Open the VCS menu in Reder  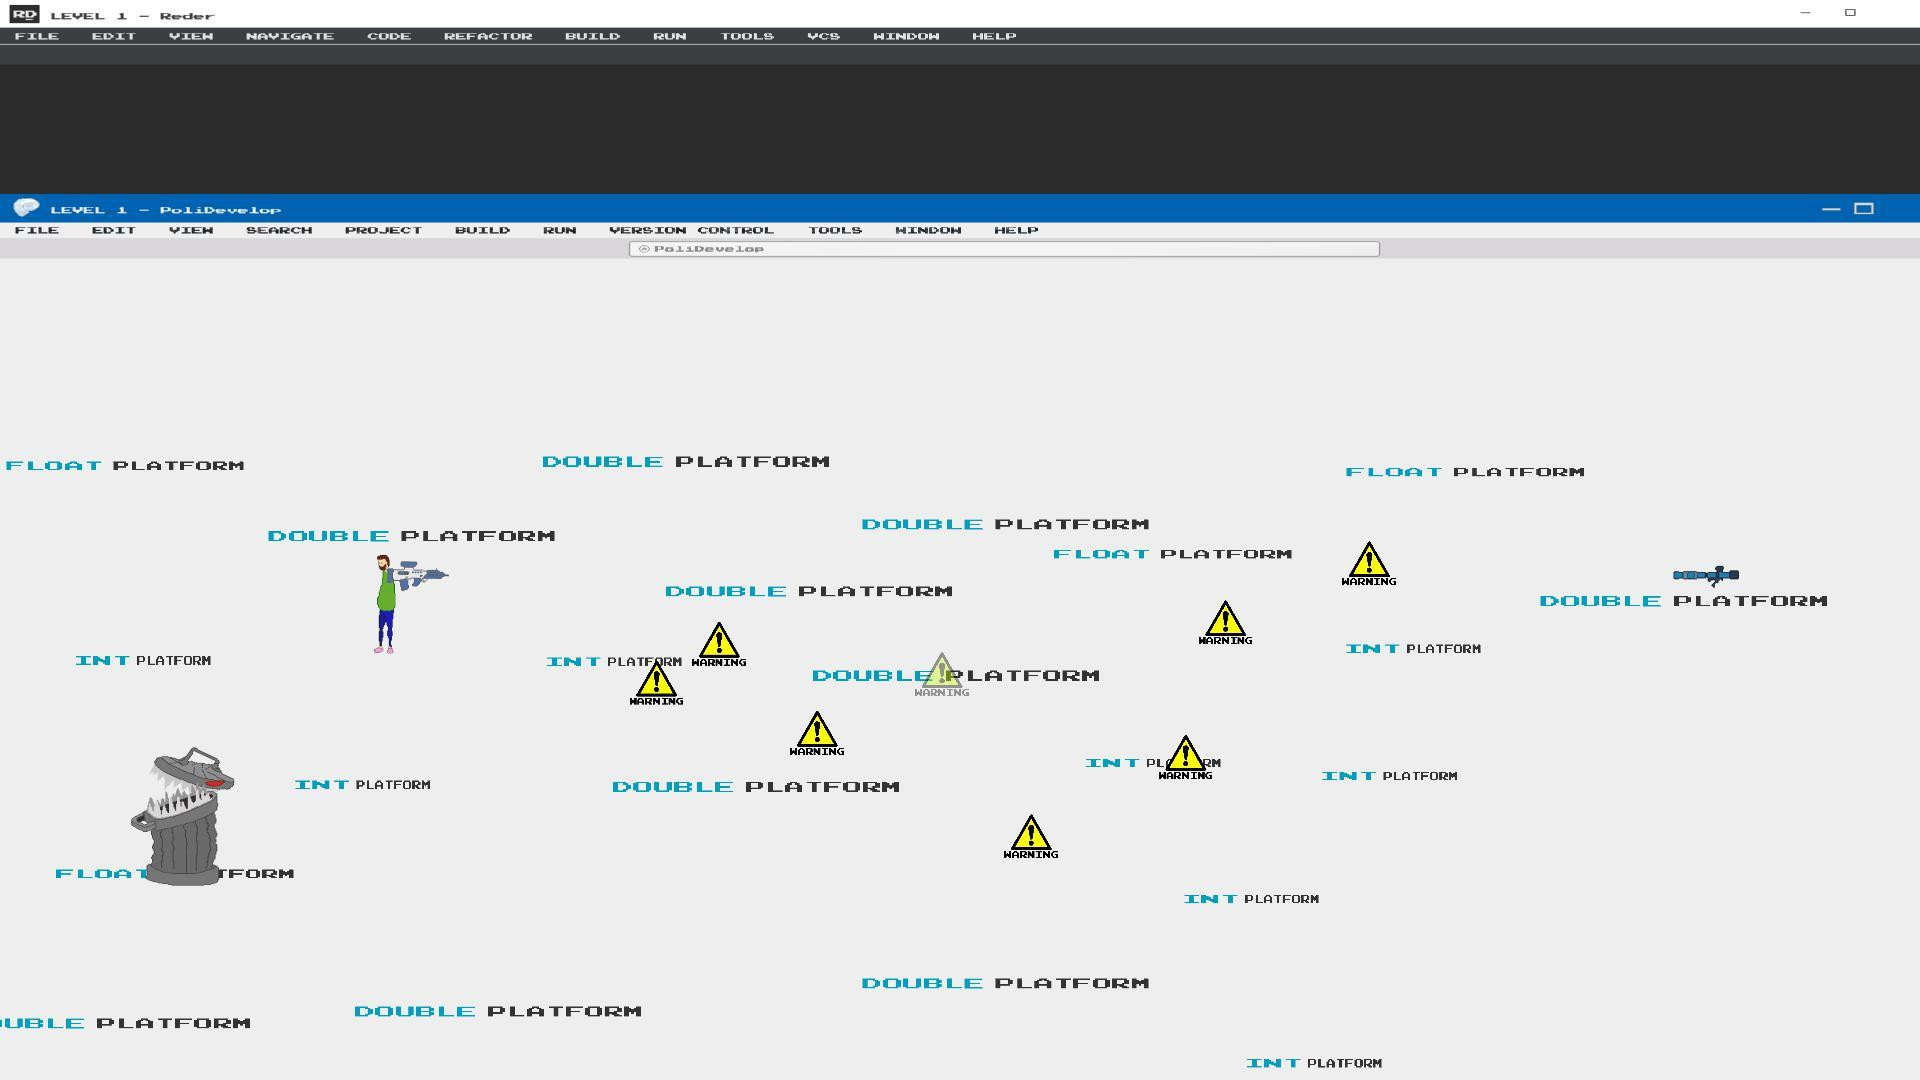pyautogui.click(x=823, y=36)
